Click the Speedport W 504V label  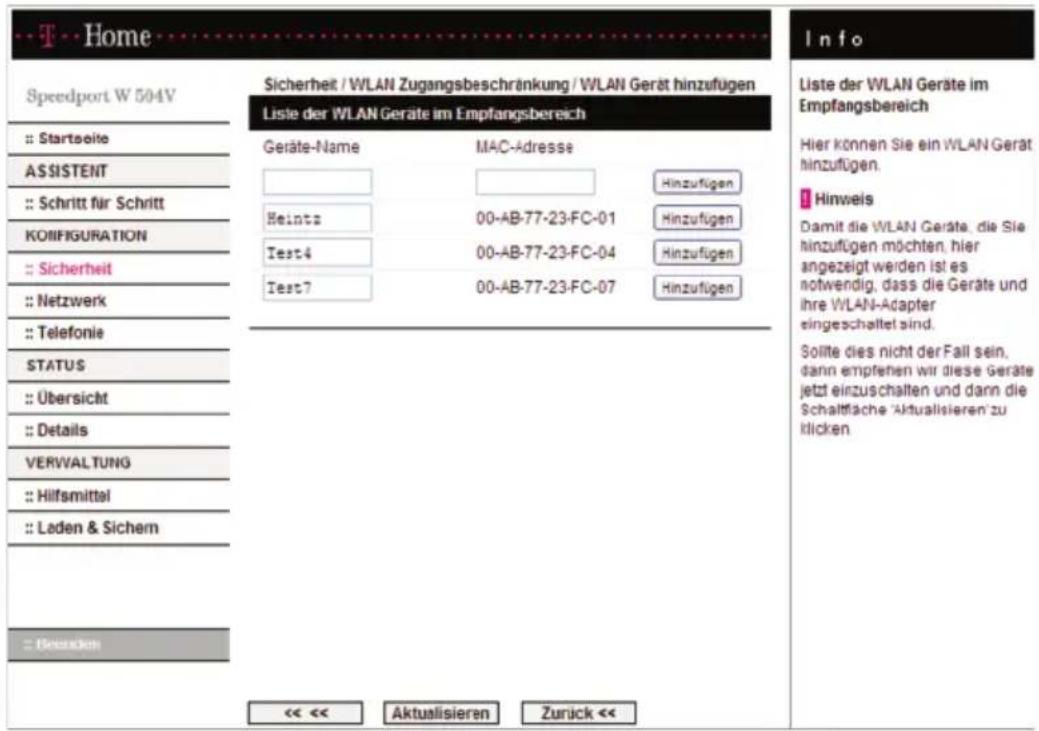pos(101,96)
